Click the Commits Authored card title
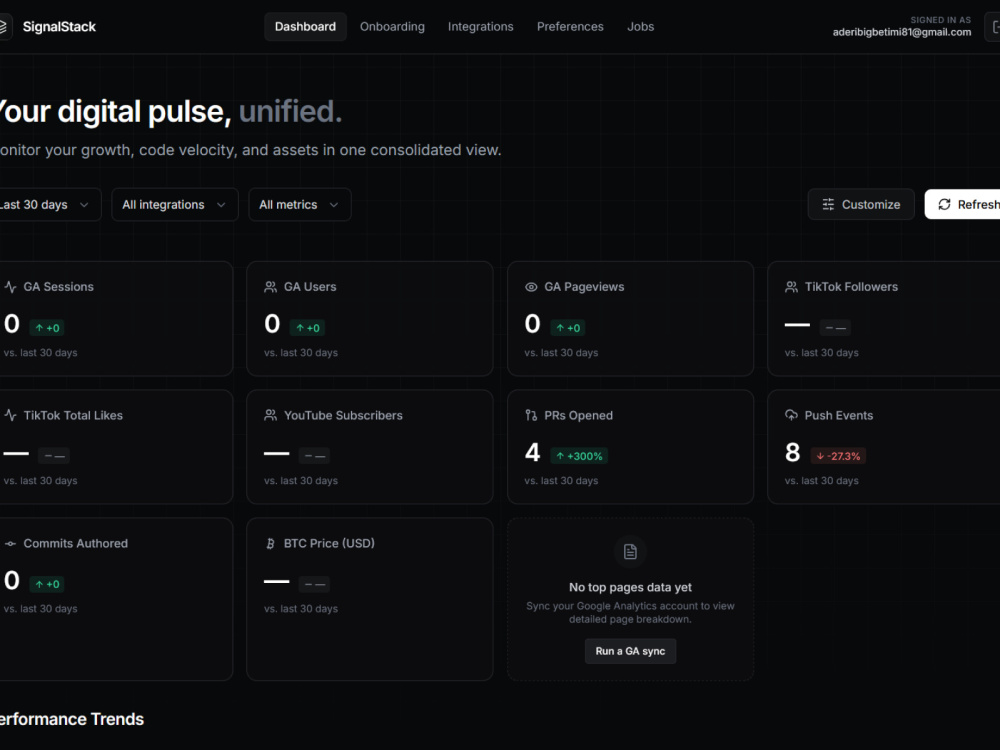This screenshot has height=750, width=1000. tap(75, 543)
